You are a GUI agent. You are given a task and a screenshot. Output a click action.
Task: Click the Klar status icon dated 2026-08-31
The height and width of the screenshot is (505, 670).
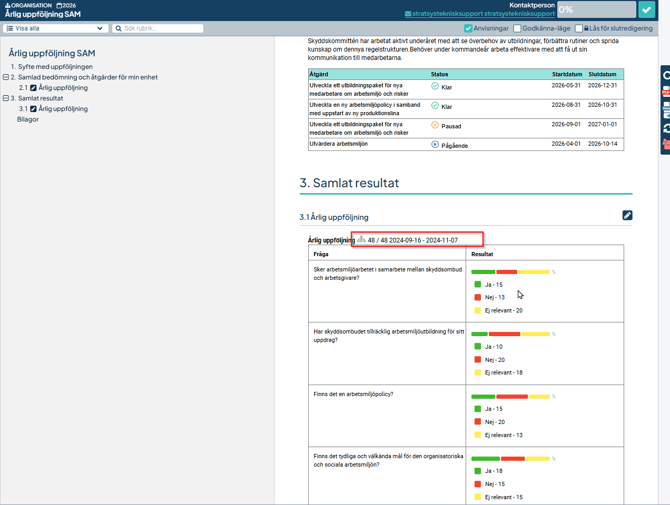435,106
